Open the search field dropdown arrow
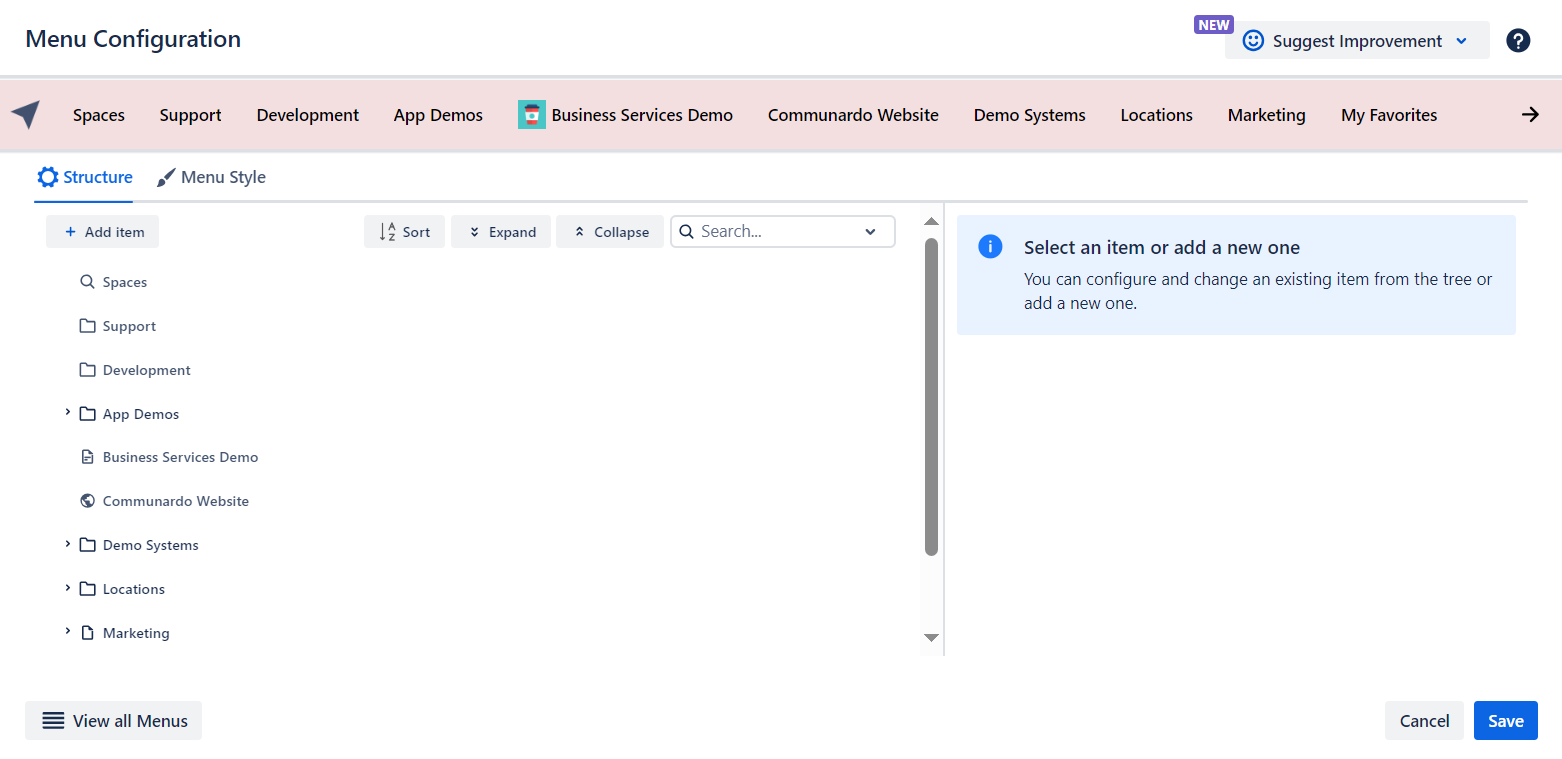The image size is (1562, 759). click(x=870, y=232)
